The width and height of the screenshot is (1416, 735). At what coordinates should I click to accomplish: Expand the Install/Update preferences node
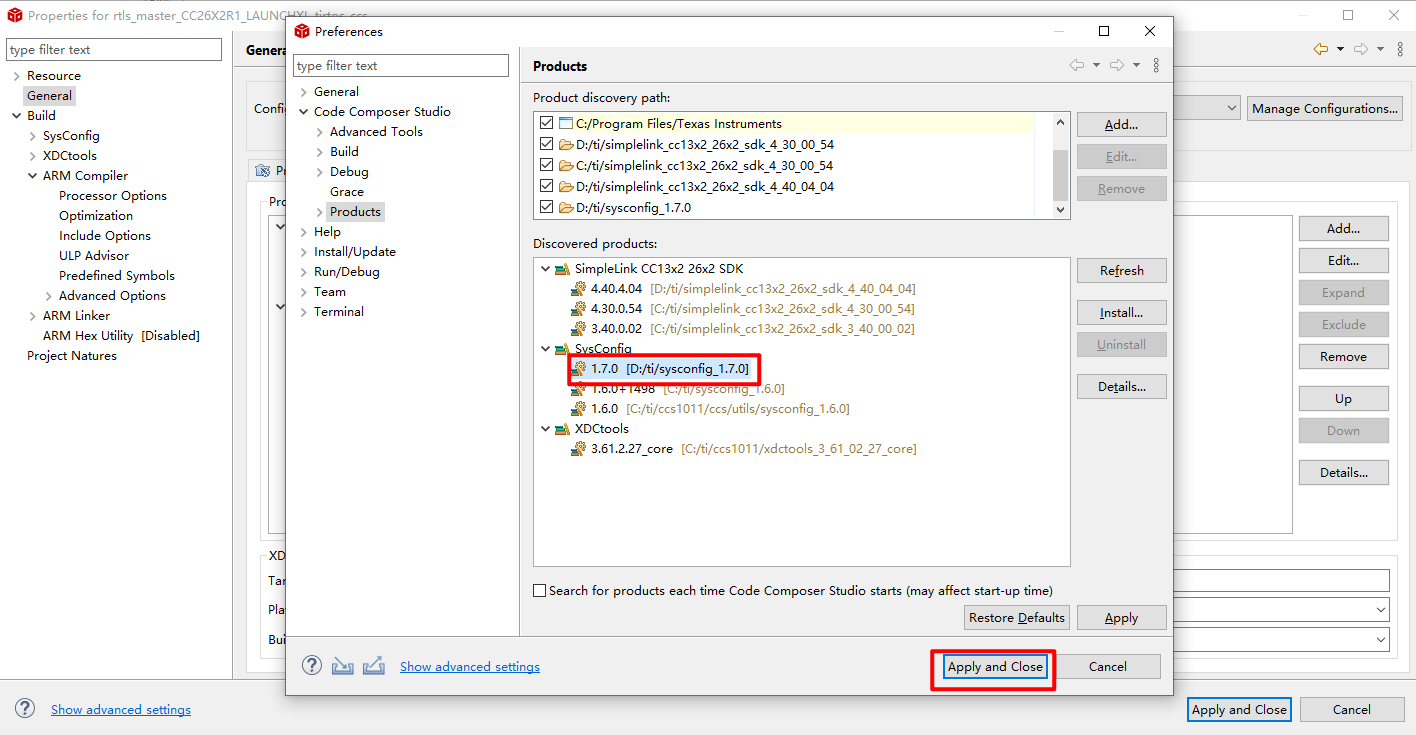(304, 252)
